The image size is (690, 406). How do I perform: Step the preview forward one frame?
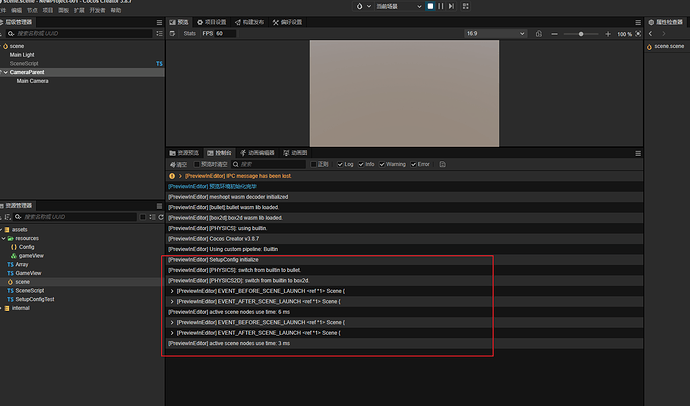[451, 6]
